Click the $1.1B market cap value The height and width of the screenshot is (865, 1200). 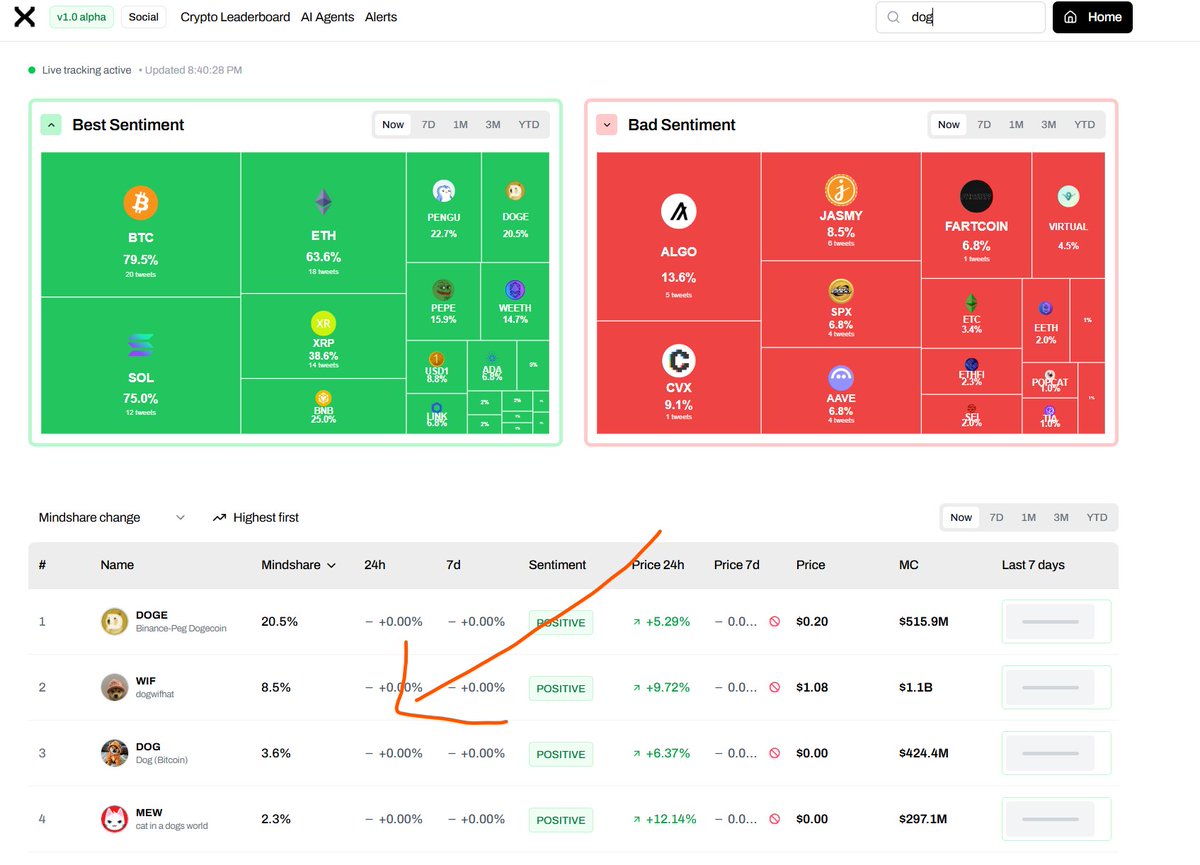click(916, 687)
